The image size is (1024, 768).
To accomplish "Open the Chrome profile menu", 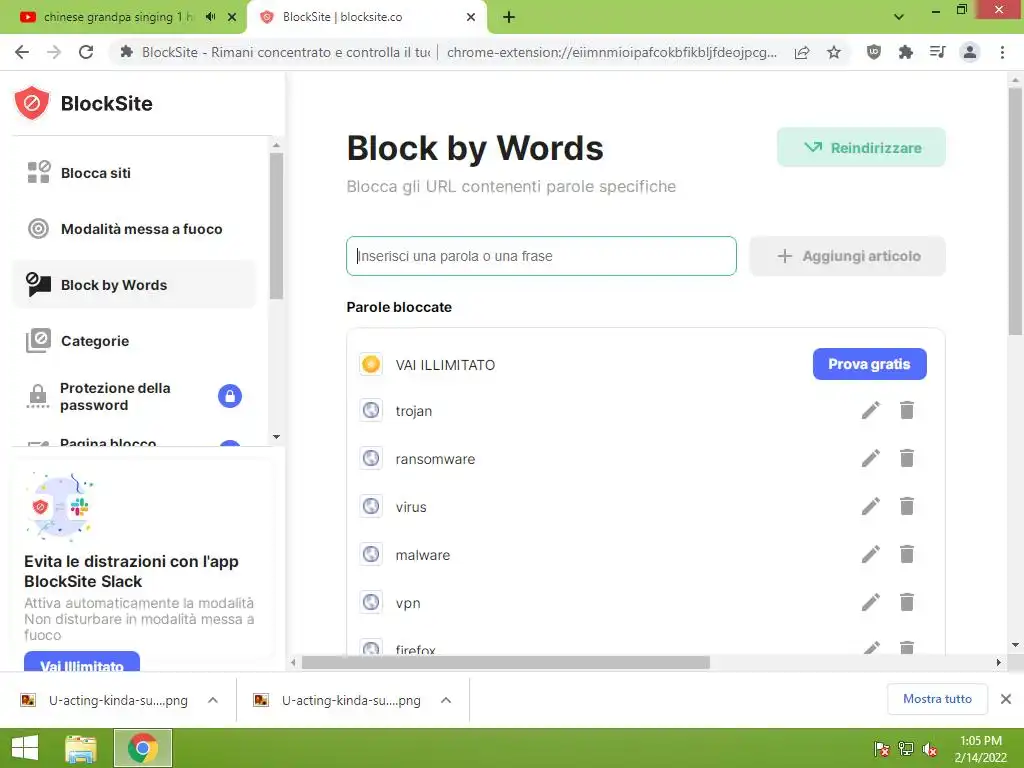I will pos(970,52).
